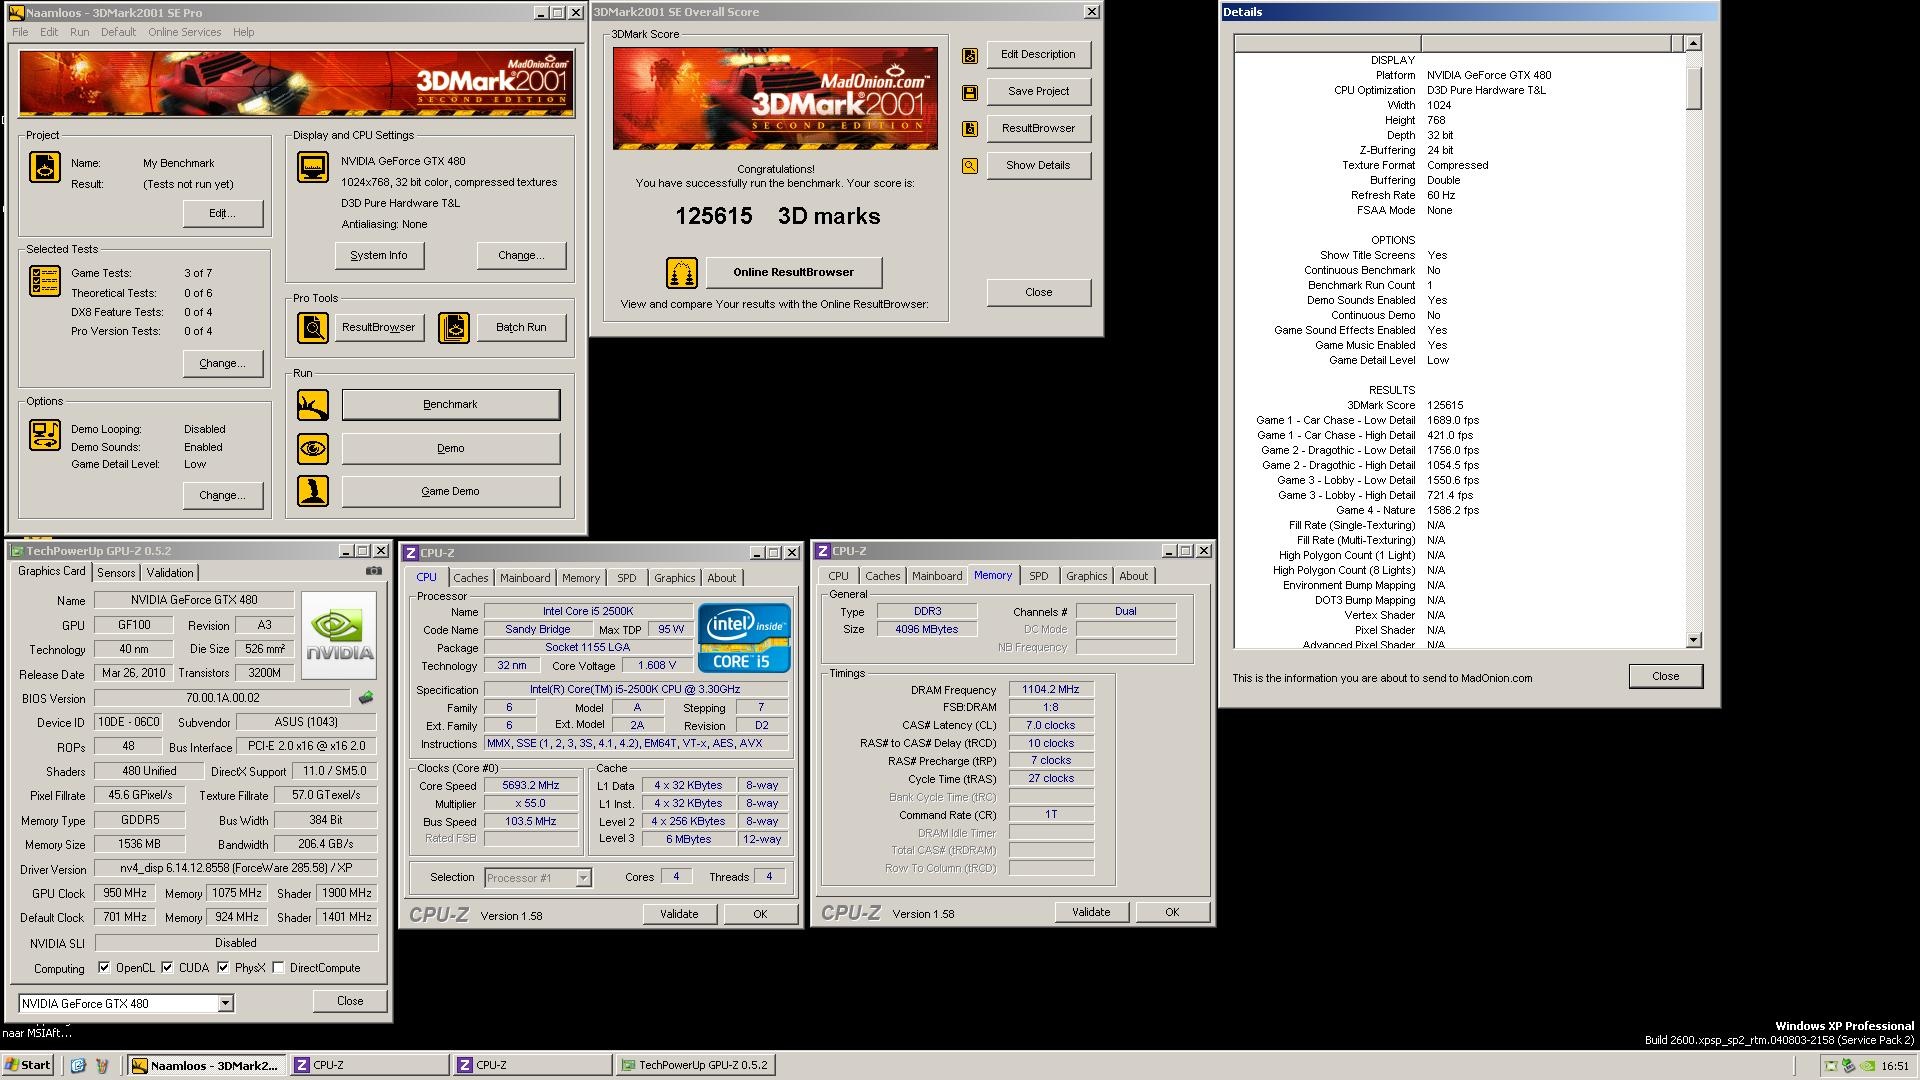This screenshot has height=1080, width=1920.
Task: Switch to the Sensors tab in GPU-Z
Action: point(116,573)
